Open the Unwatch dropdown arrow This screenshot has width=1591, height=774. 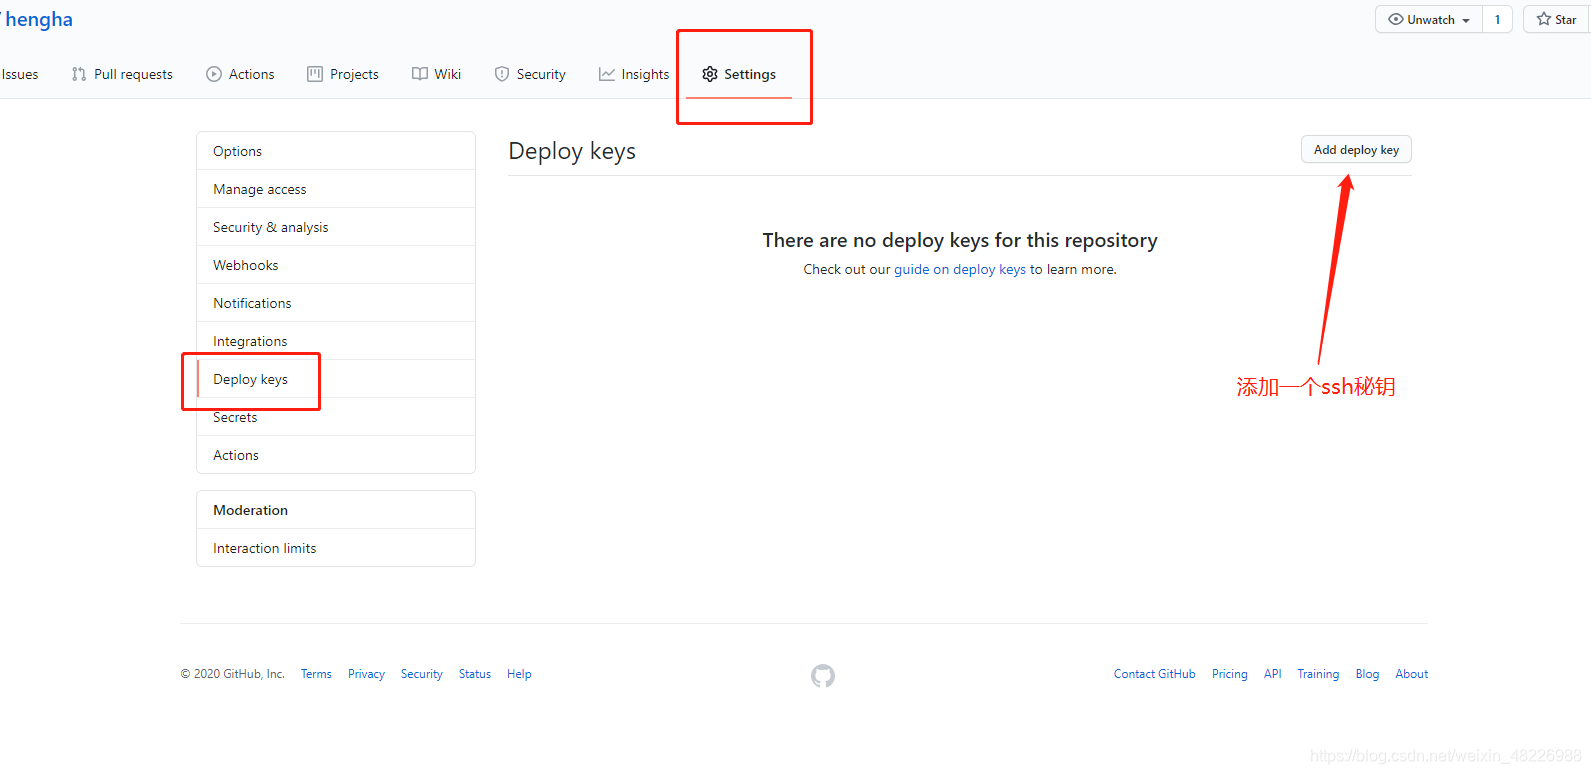[x=1466, y=20]
